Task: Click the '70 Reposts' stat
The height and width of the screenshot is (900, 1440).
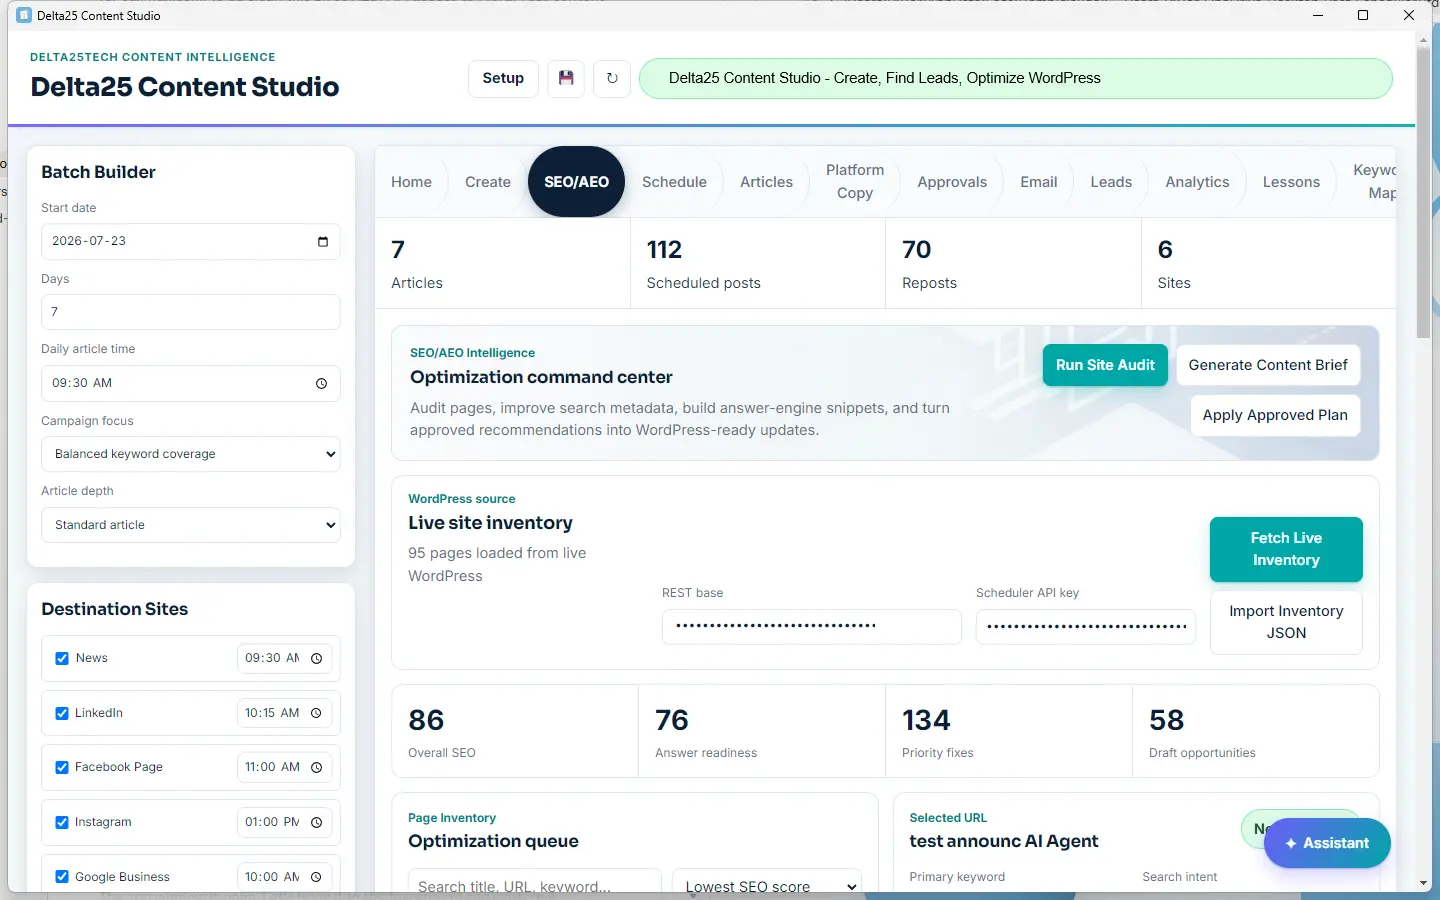Action: click(1013, 264)
